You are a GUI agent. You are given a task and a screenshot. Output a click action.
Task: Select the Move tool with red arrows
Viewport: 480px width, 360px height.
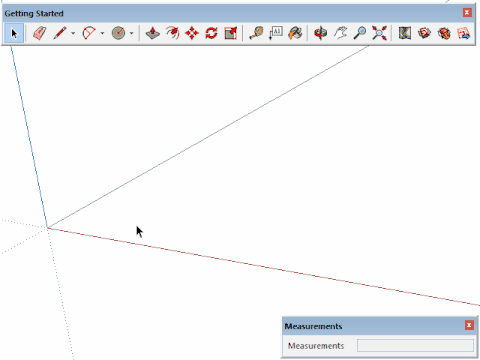[192, 33]
